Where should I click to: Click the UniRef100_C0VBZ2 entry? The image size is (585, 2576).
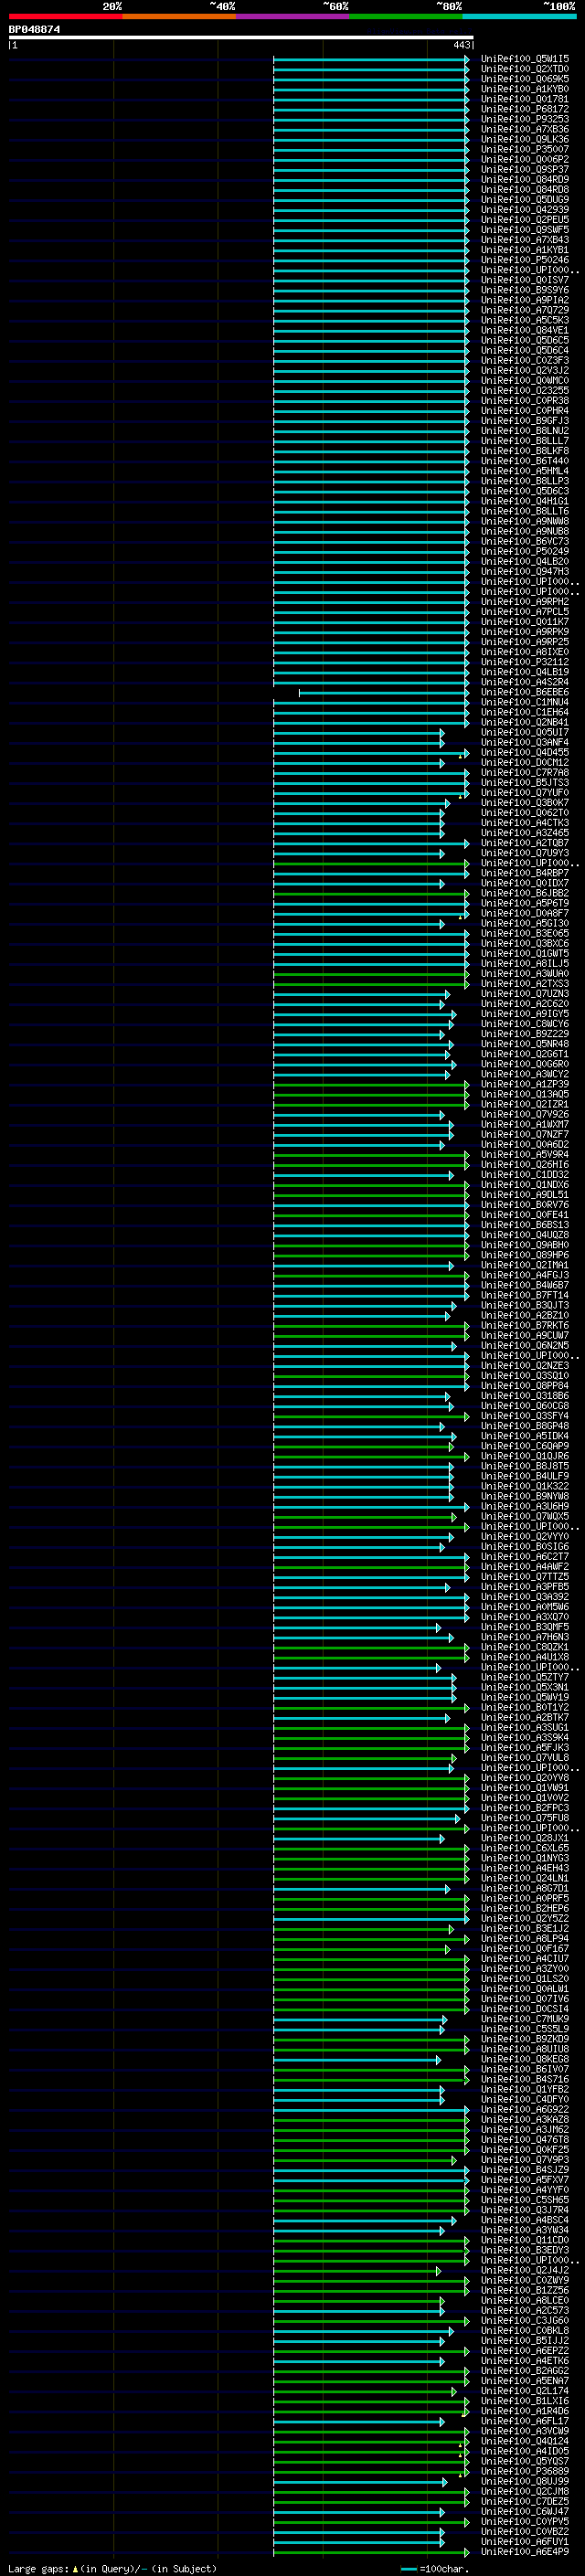[525, 2532]
